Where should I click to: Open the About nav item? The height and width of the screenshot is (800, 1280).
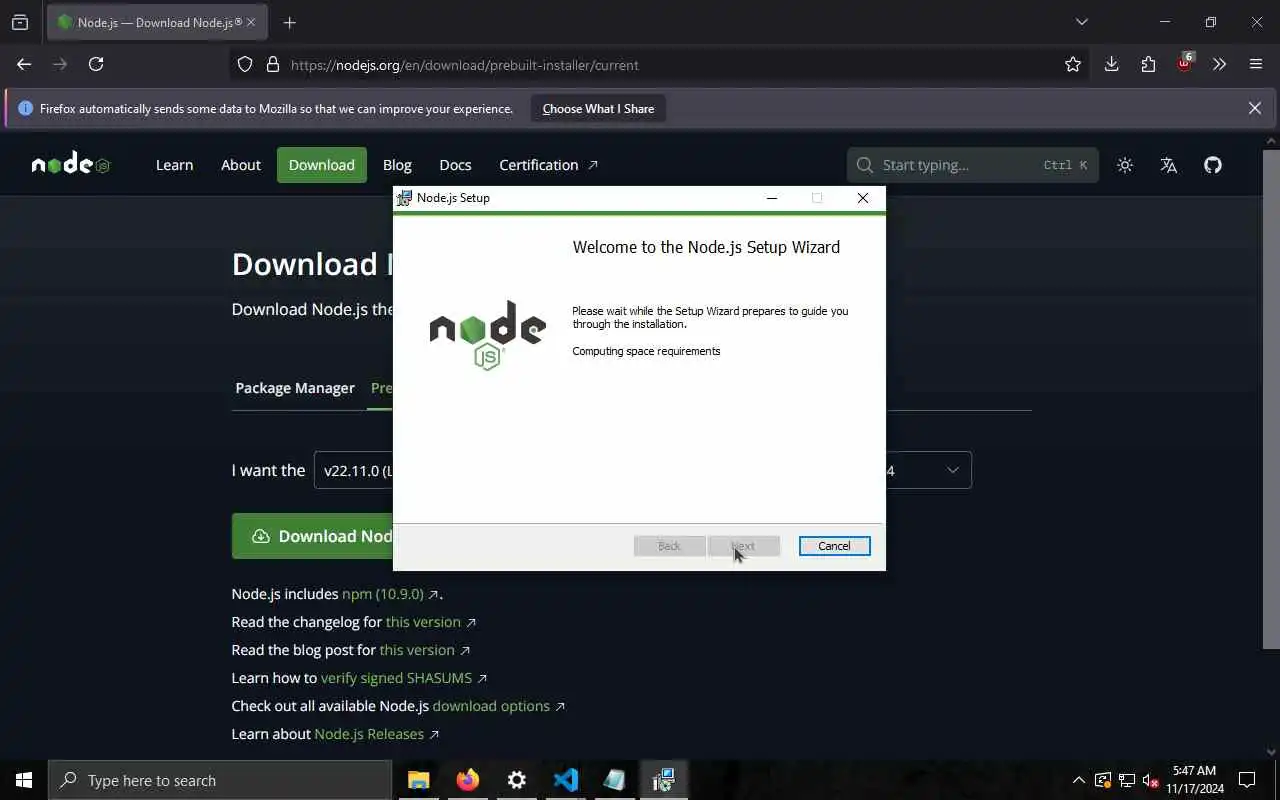(x=240, y=165)
